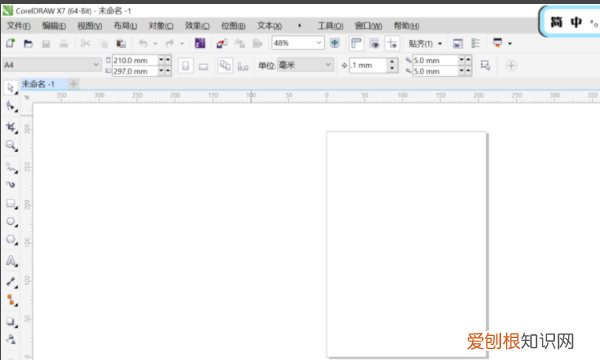Toggle Show rulers button
The height and width of the screenshot is (360, 600).
356,43
